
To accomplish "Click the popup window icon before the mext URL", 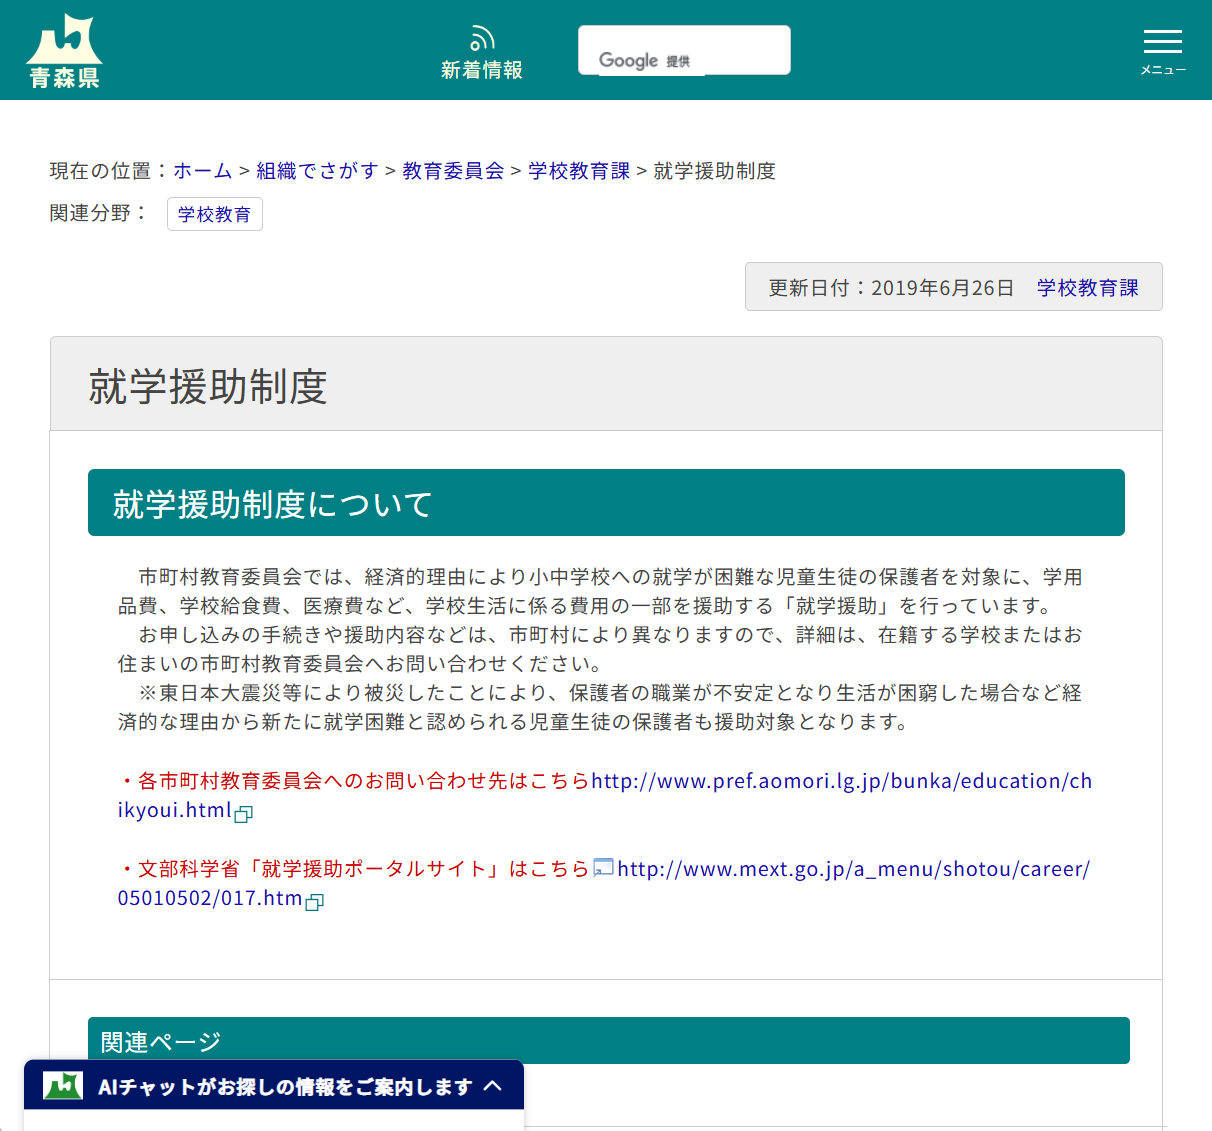I will 603,869.
